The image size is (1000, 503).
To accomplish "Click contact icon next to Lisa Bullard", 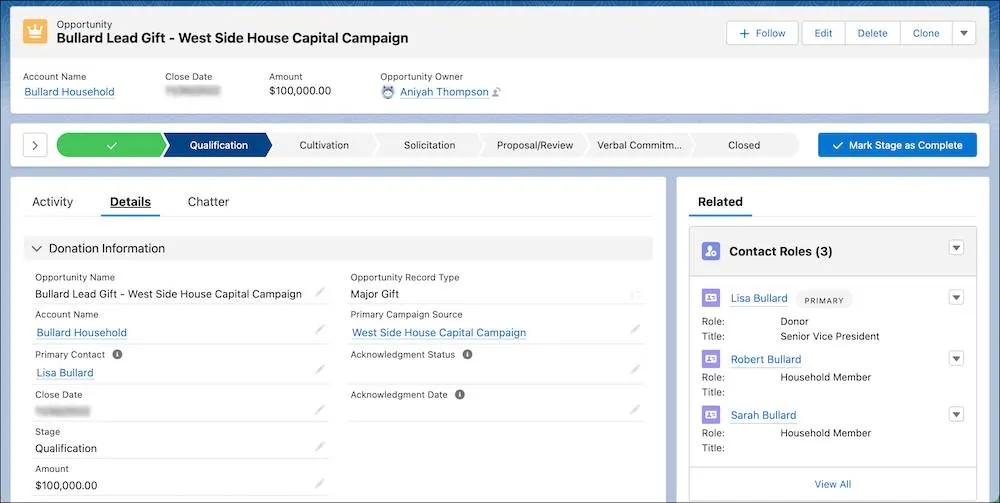I will click(x=710, y=298).
